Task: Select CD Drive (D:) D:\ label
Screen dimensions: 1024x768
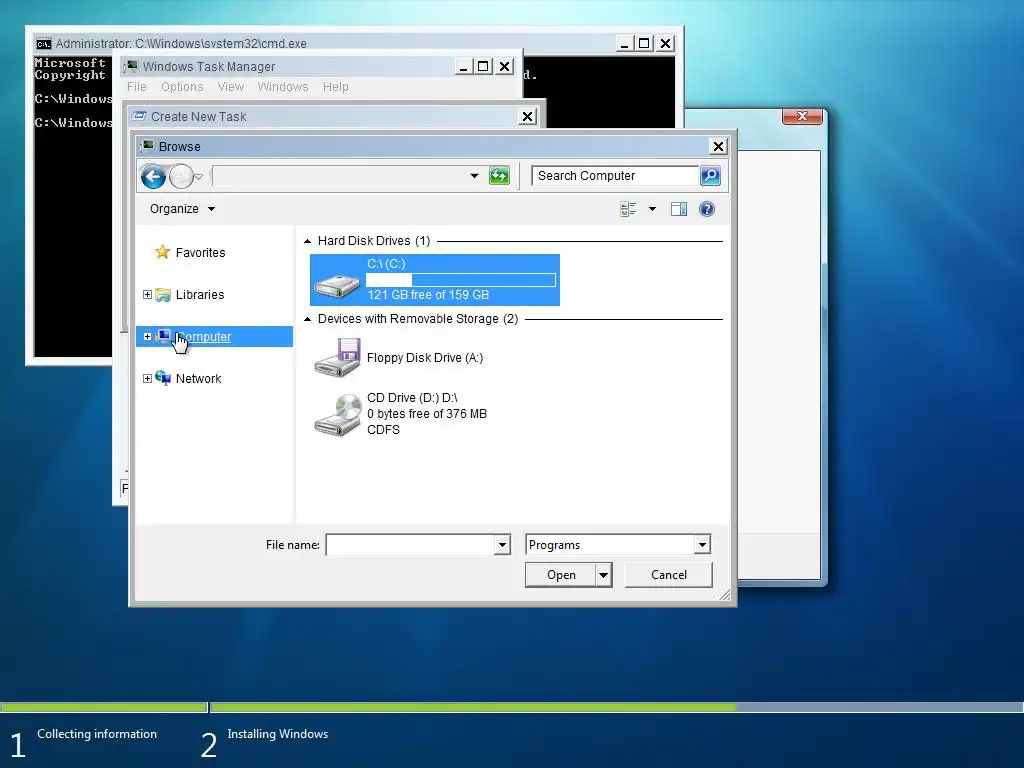Action: pos(412,398)
